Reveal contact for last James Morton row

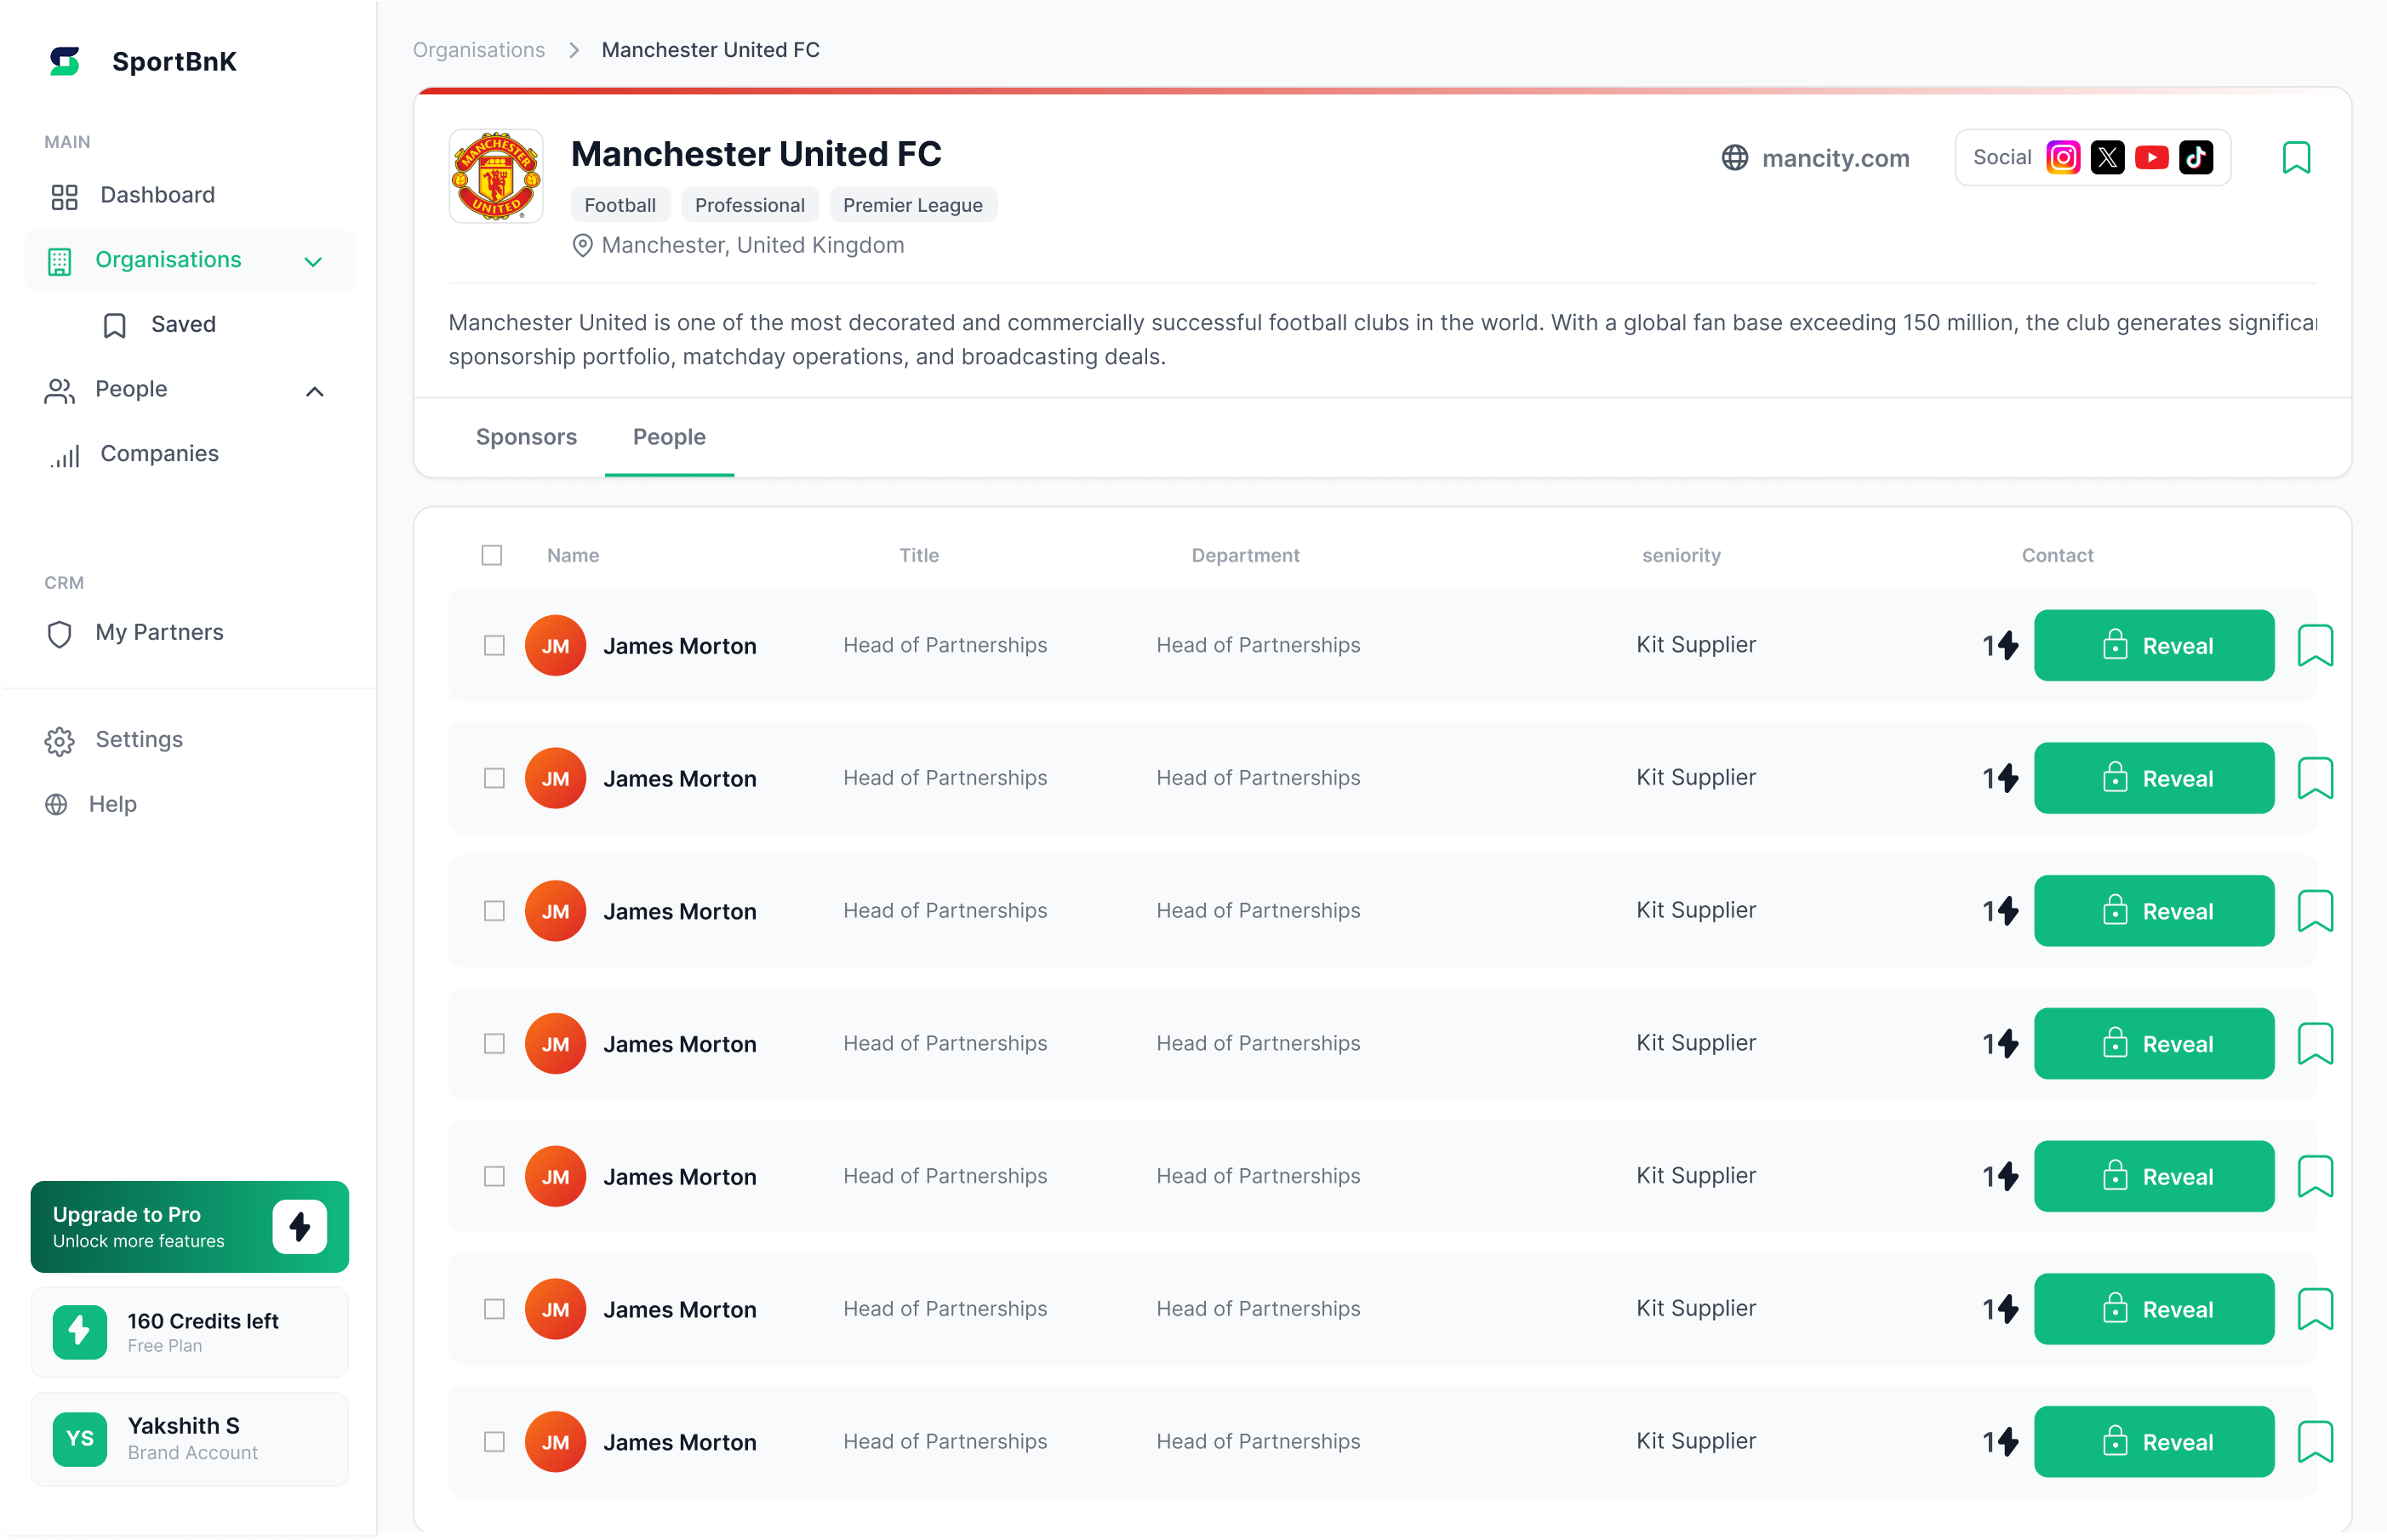click(2154, 1441)
